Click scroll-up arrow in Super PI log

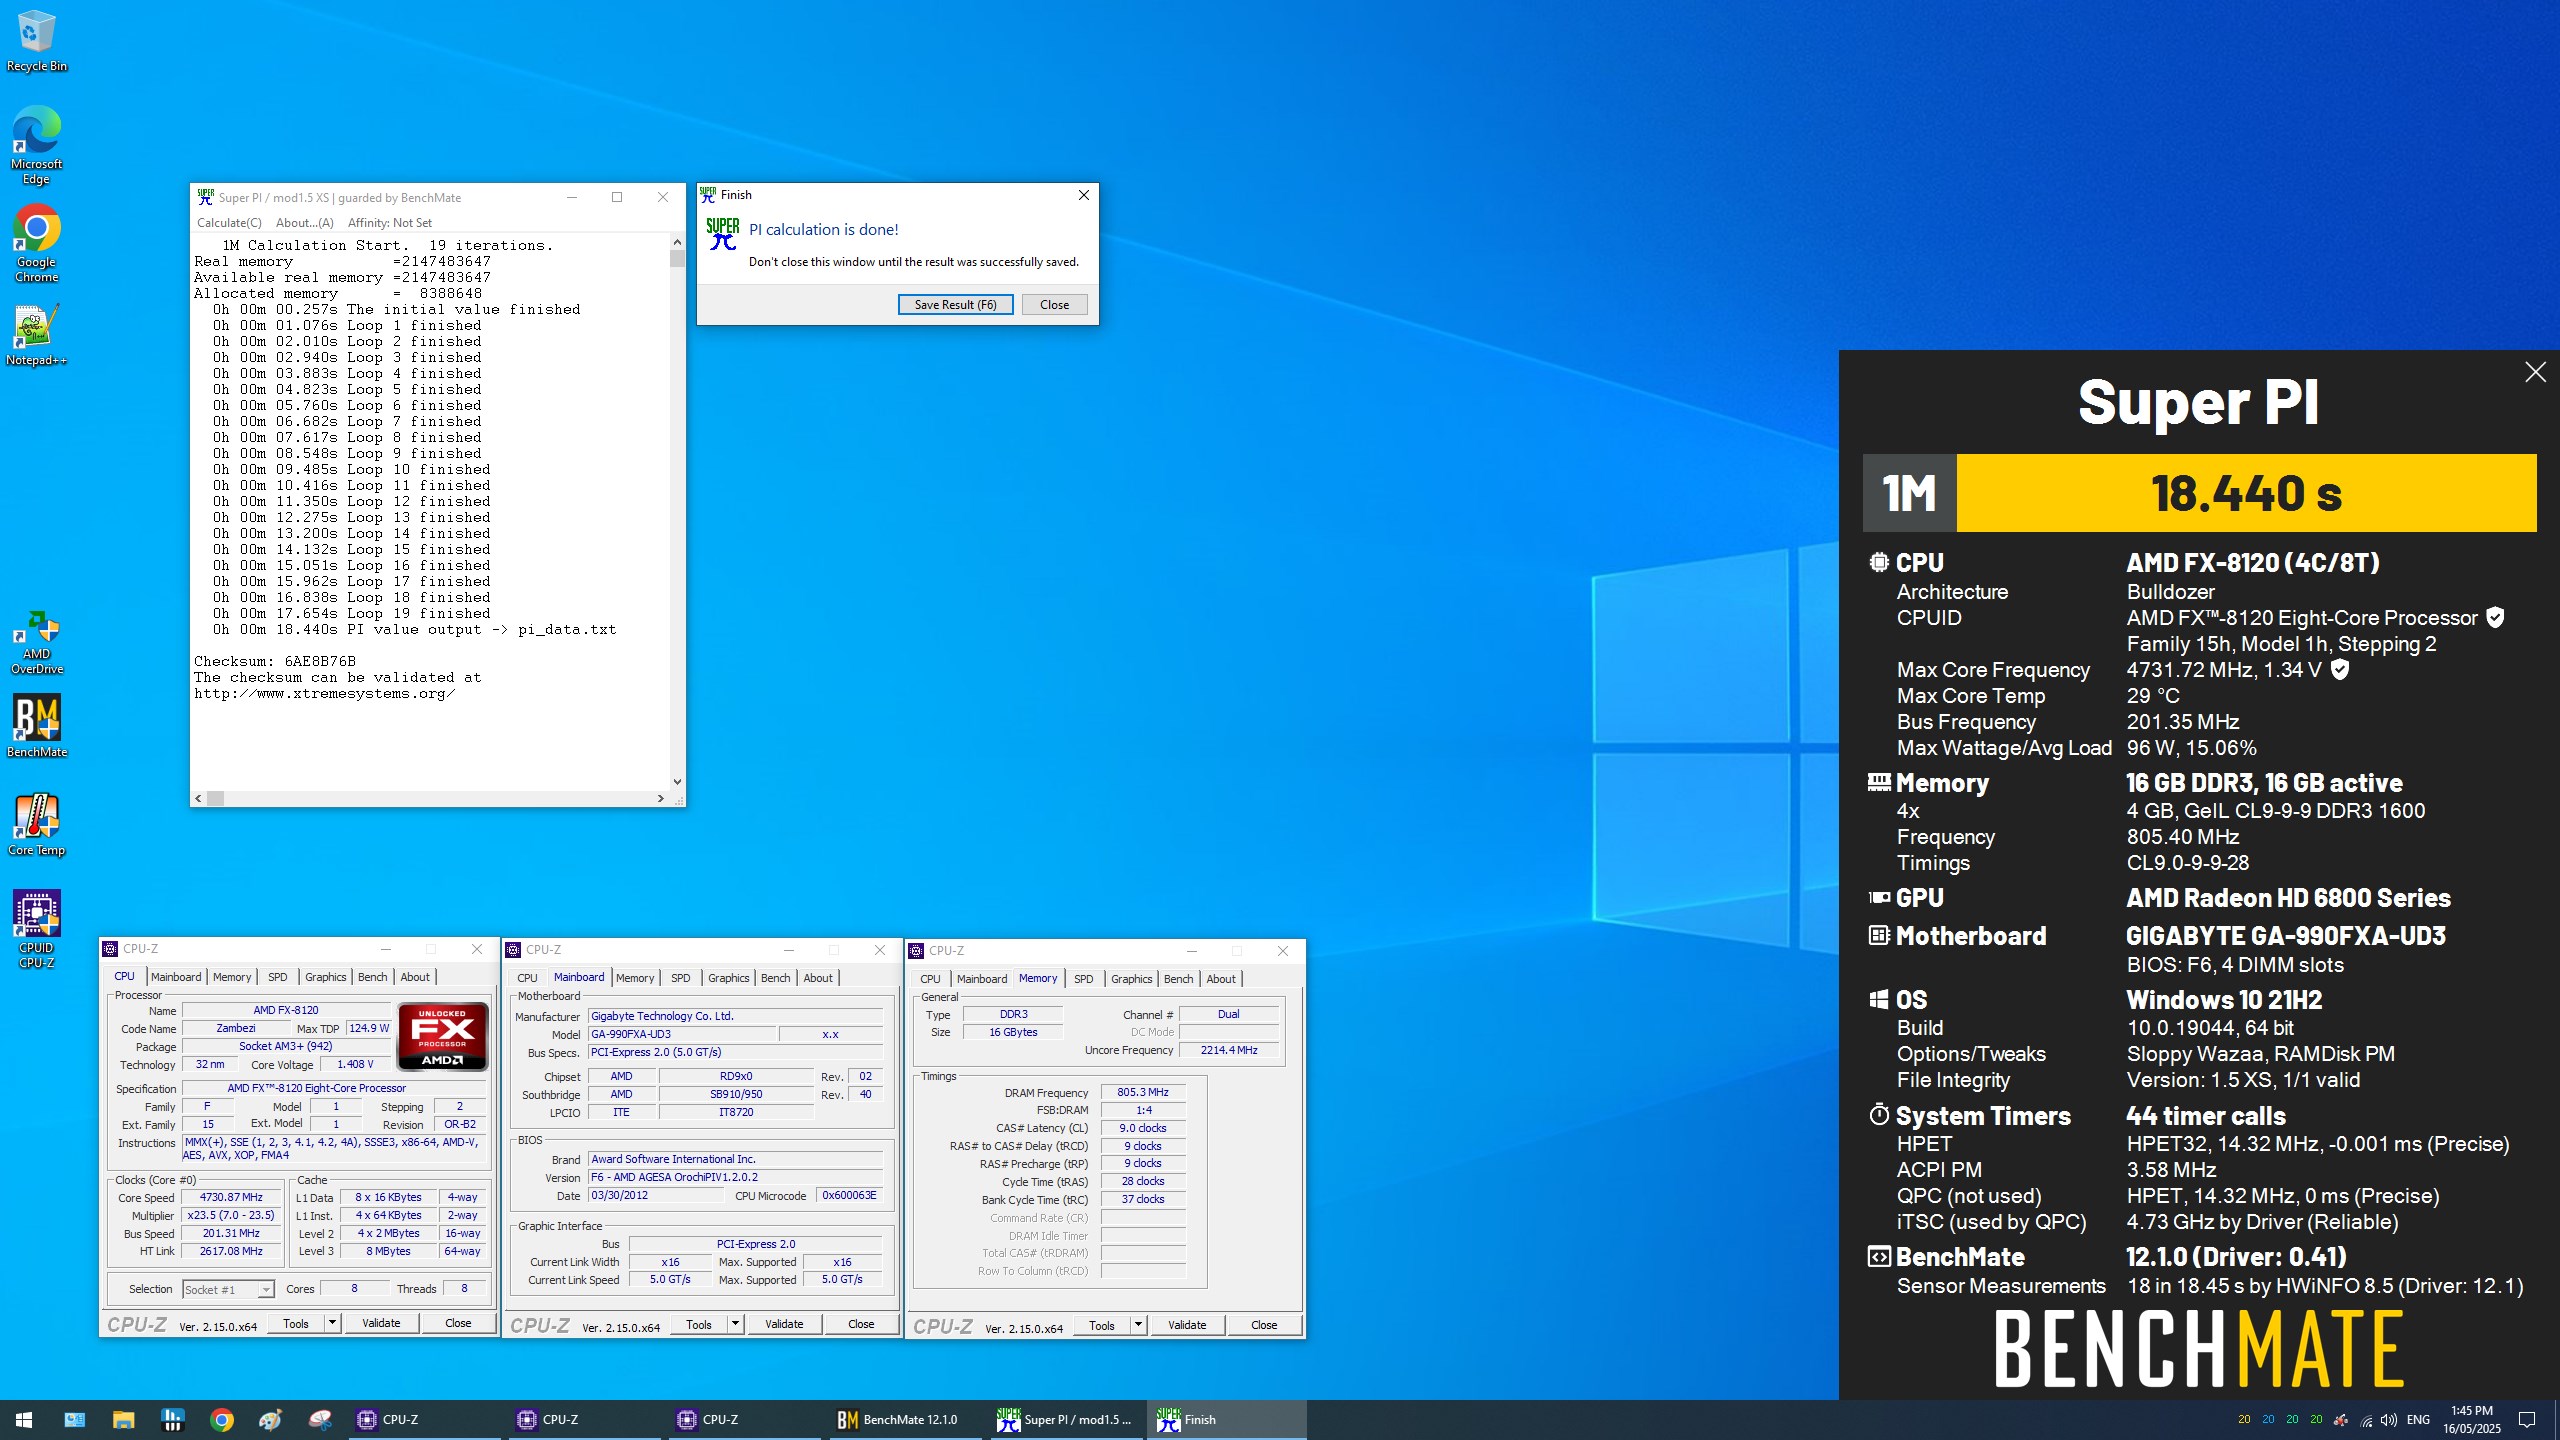click(677, 242)
